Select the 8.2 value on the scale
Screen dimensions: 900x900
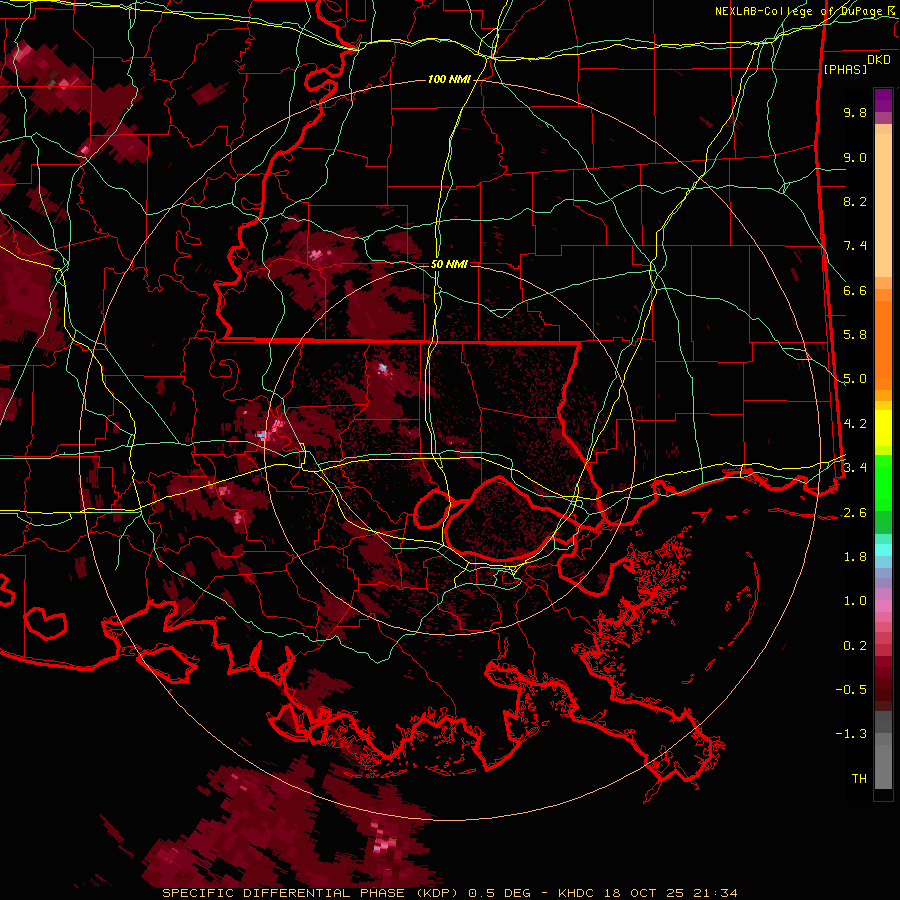click(x=855, y=201)
